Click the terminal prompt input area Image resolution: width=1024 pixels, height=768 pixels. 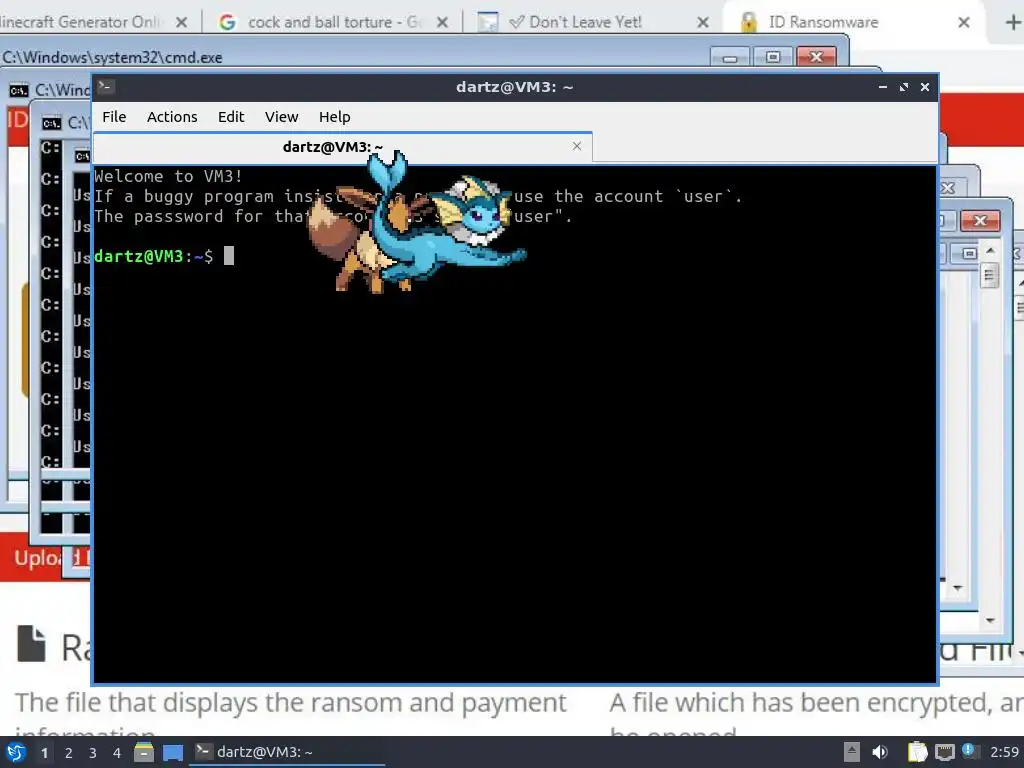(x=229, y=255)
